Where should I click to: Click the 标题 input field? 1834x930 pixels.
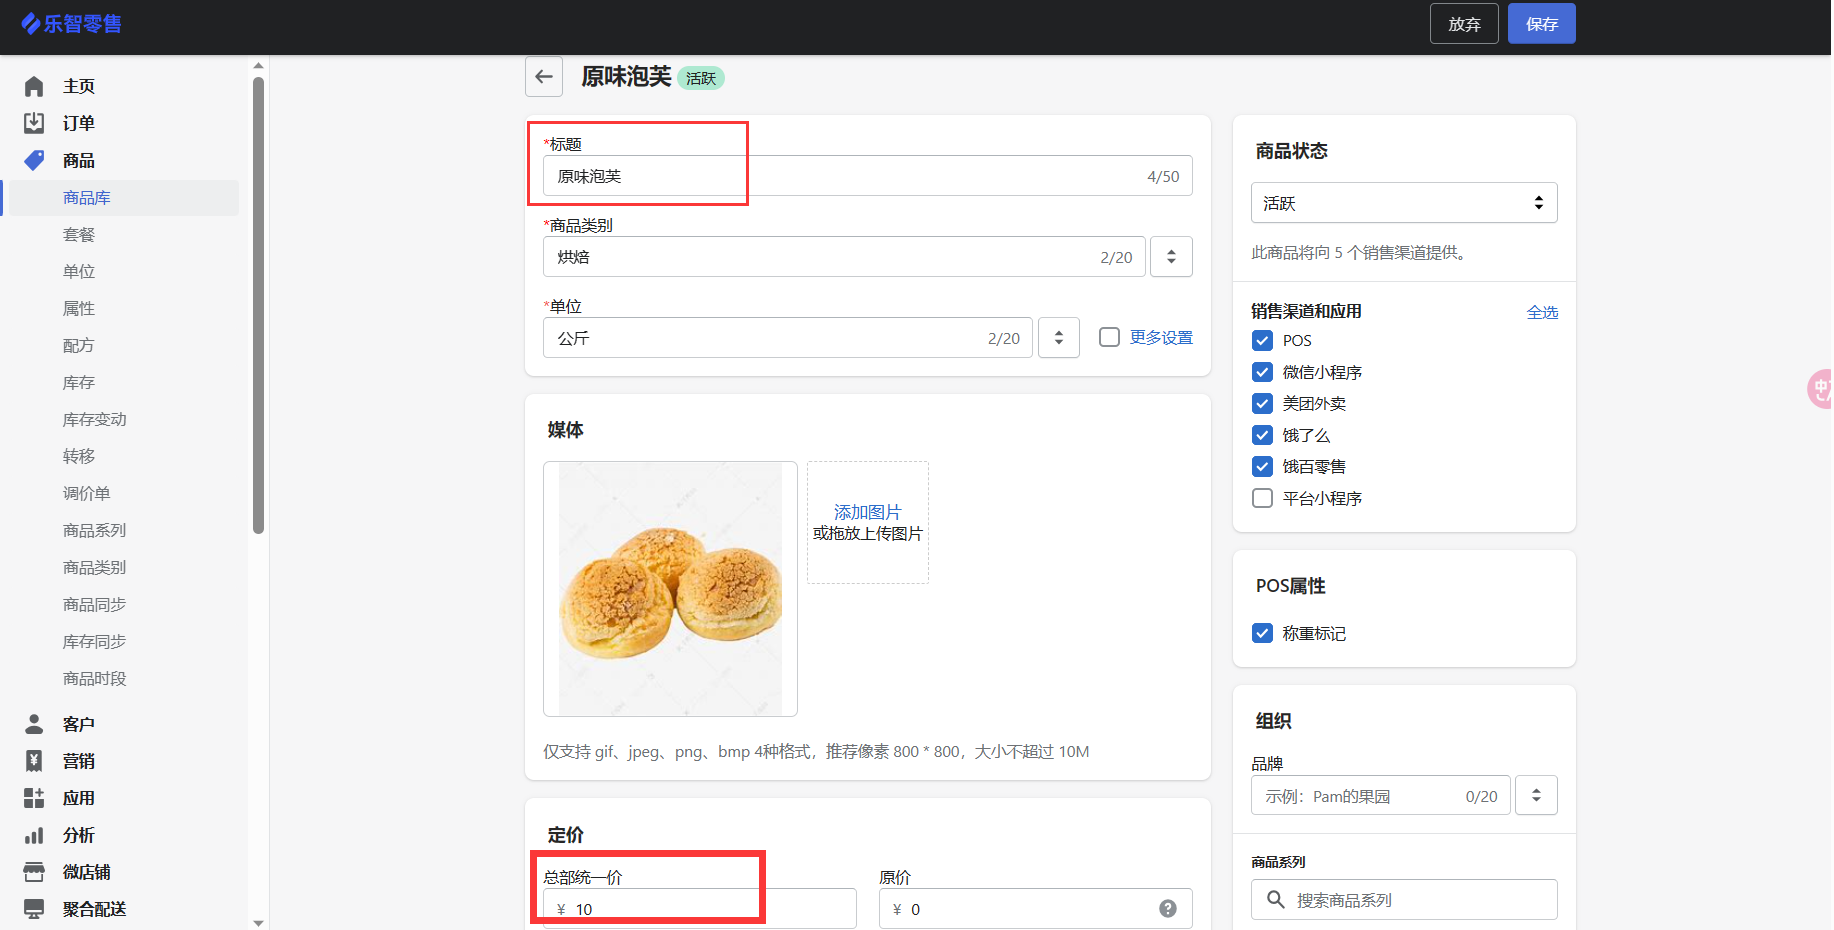click(x=868, y=176)
